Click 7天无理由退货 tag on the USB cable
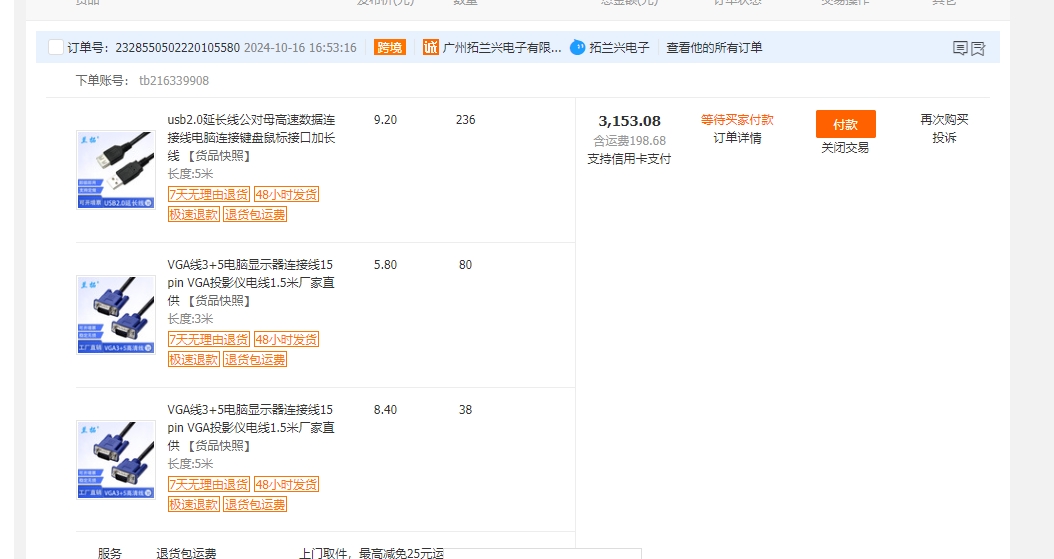The height and width of the screenshot is (559, 1054). (209, 195)
